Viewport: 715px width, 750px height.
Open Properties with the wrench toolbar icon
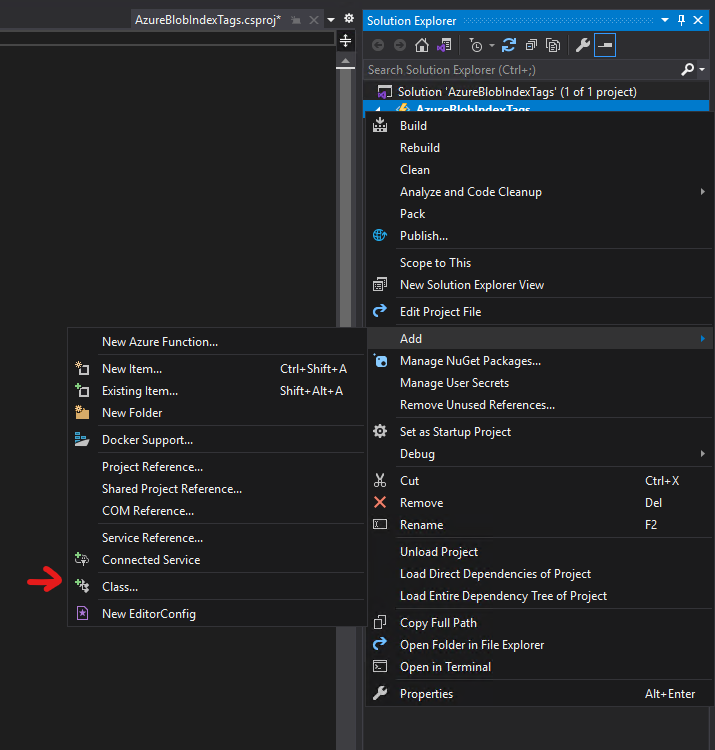point(583,45)
